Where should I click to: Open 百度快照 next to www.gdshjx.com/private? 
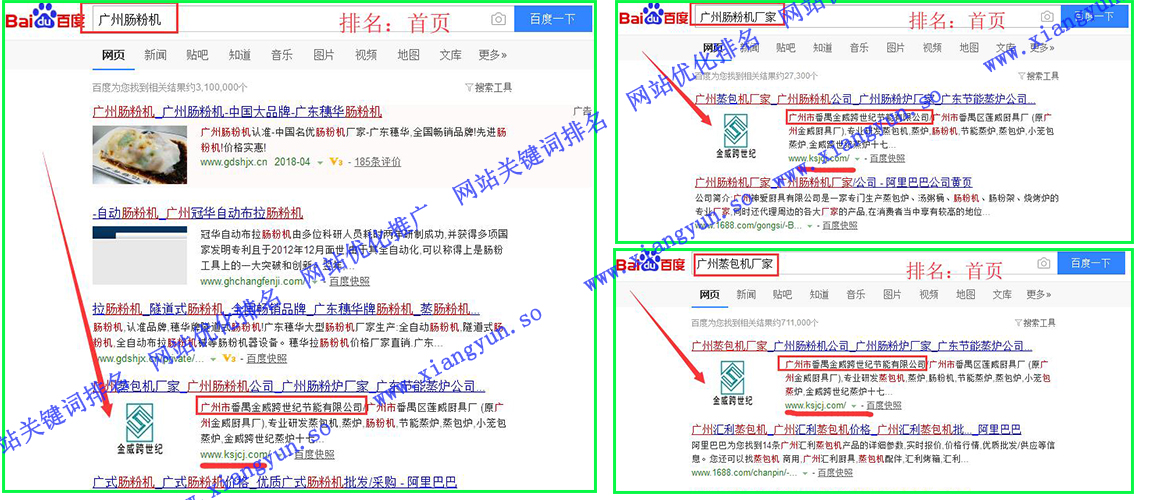tap(267, 359)
